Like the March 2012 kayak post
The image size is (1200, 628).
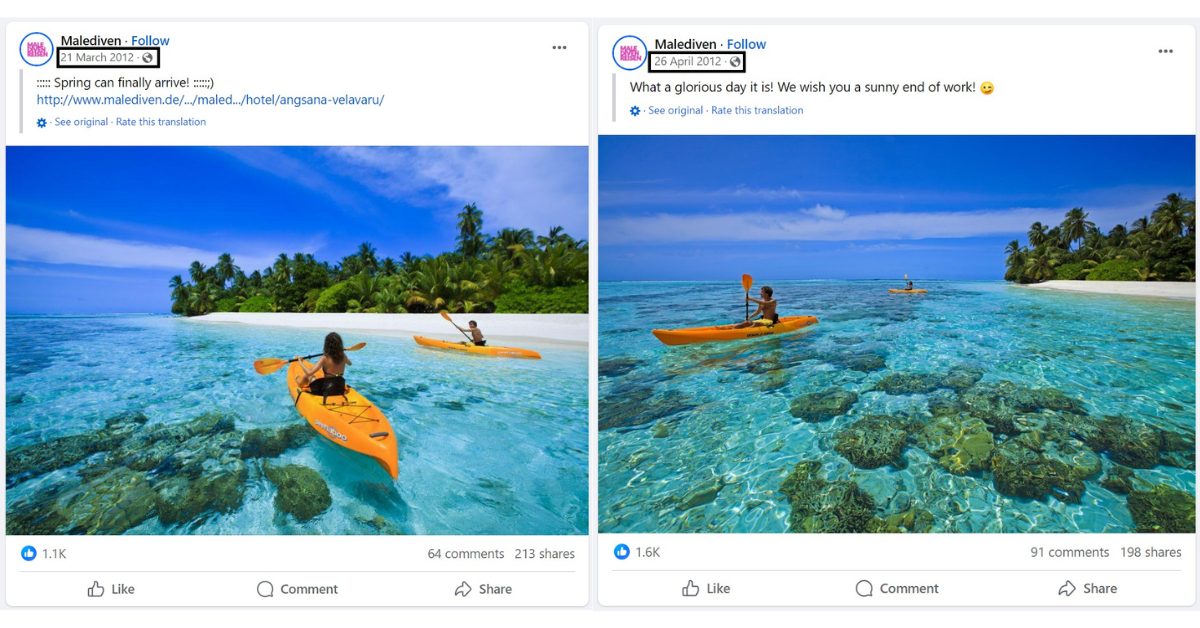click(111, 589)
